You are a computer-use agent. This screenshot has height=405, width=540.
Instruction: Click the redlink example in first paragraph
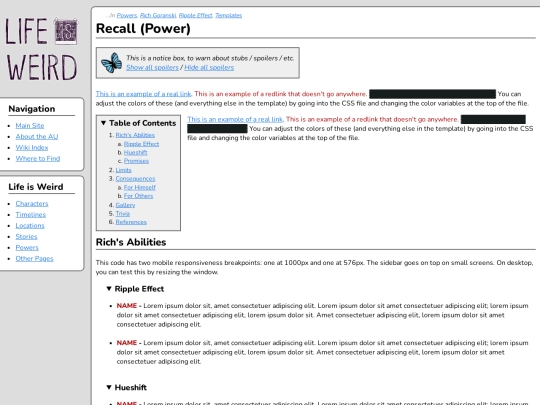[x=280, y=94]
